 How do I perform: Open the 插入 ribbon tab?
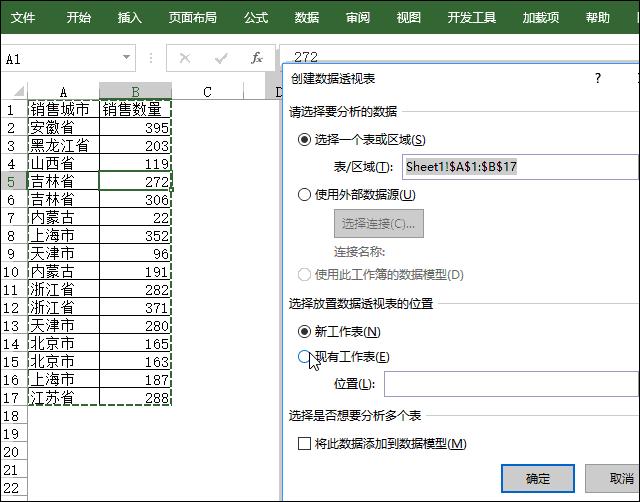coord(130,17)
